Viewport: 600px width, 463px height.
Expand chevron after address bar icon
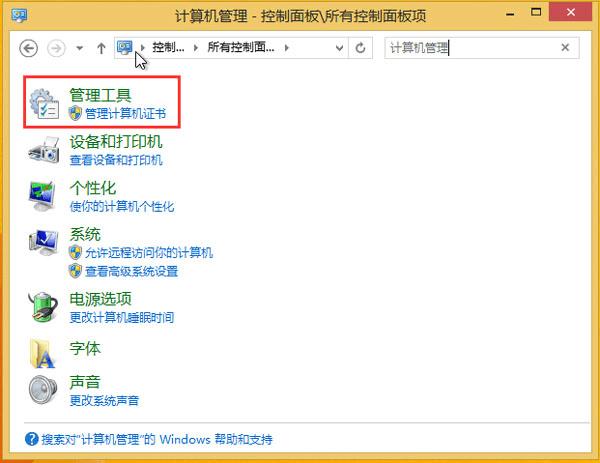143,48
